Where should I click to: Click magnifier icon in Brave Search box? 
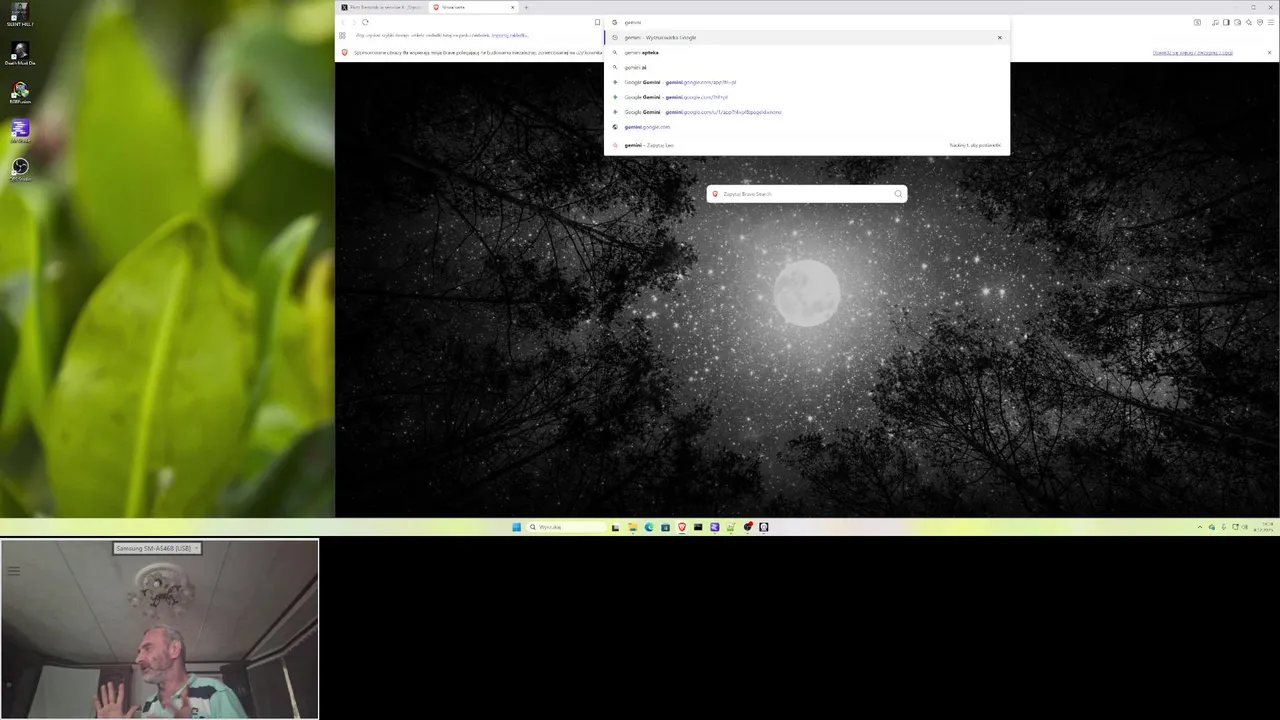point(898,194)
